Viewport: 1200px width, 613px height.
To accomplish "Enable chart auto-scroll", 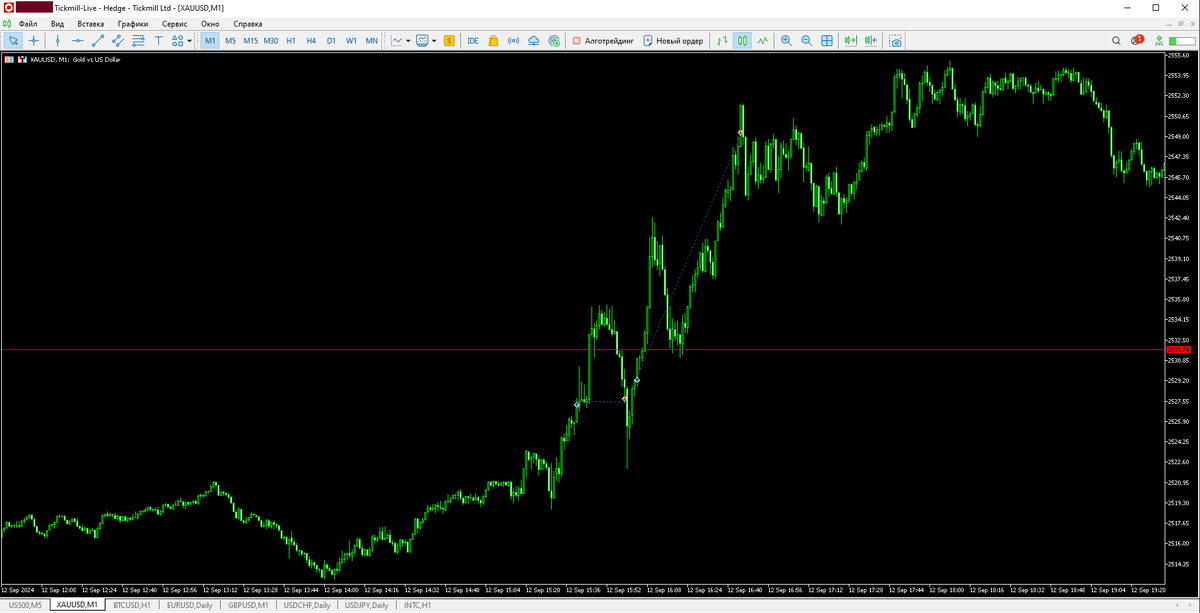I will 852,40.
